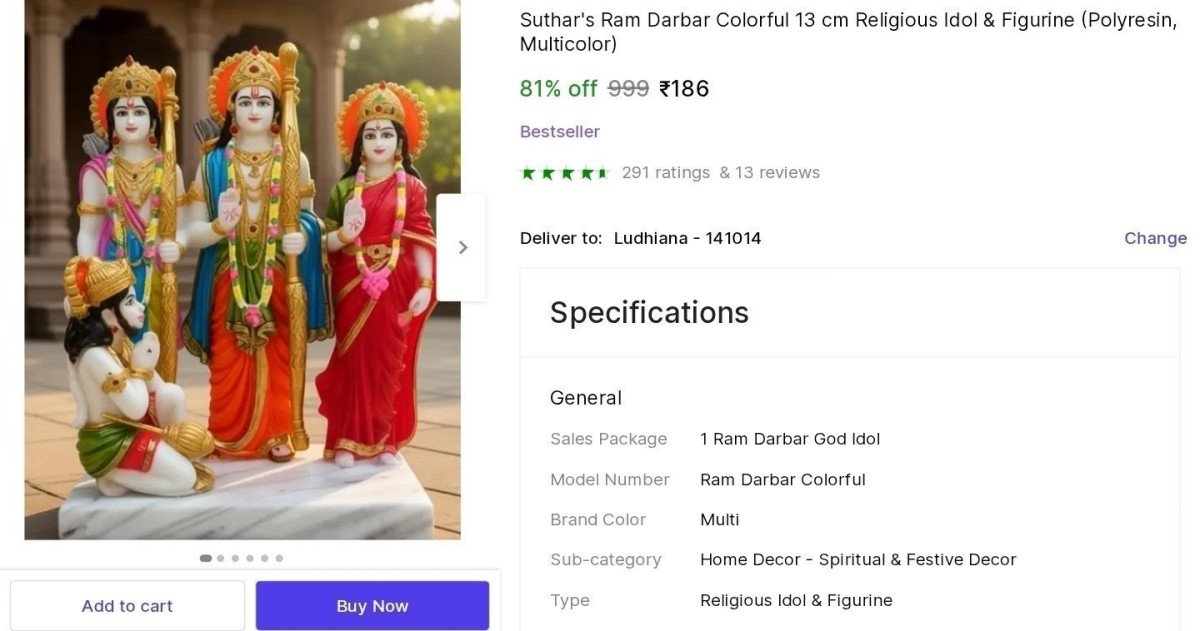Click the Model Number value
The image size is (1200, 631).
point(782,480)
